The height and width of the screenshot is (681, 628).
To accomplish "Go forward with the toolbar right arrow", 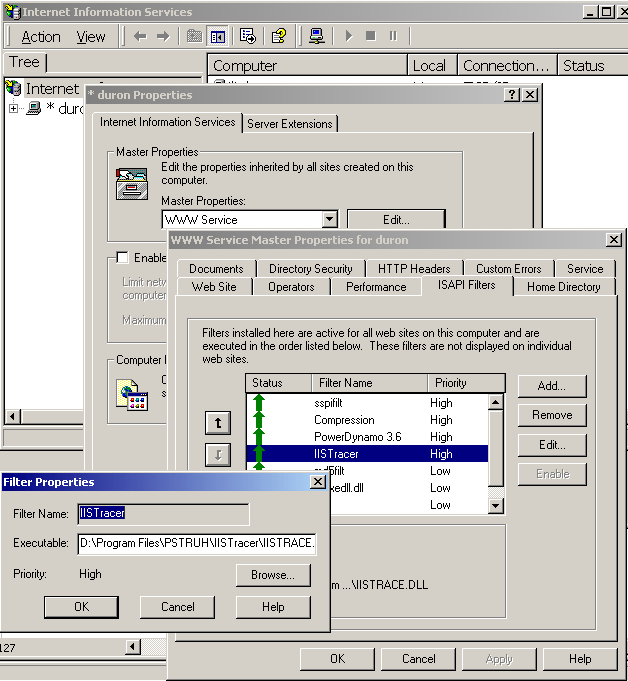I will pos(163,36).
